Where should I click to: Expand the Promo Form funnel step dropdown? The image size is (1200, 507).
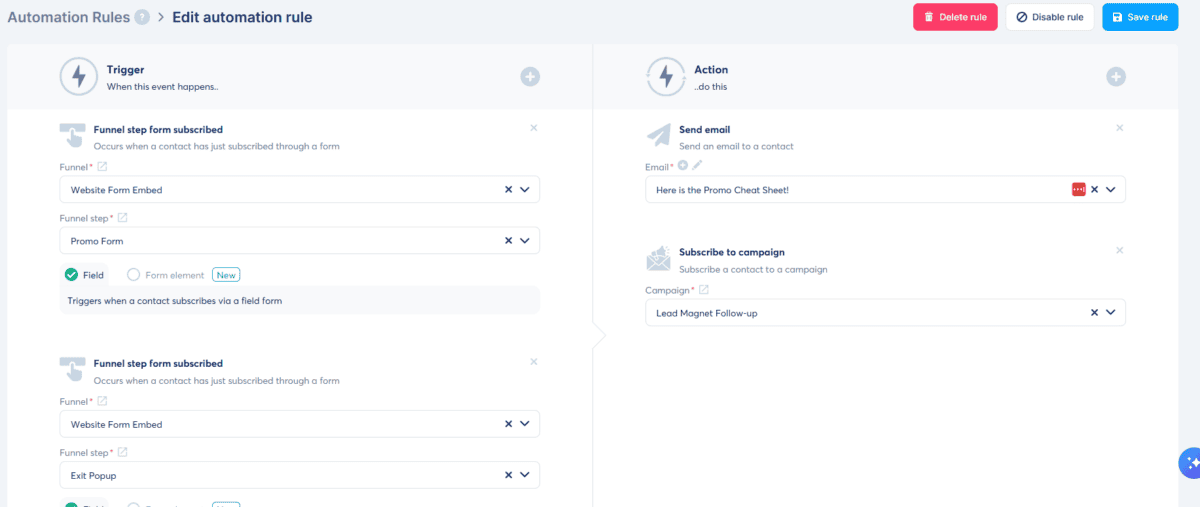(x=524, y=241)
